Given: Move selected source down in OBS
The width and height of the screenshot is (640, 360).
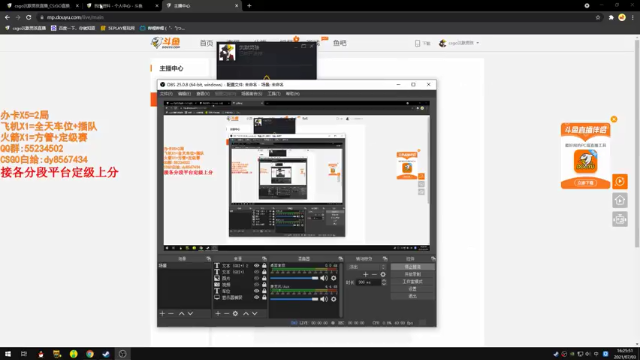Looking at the screenshot, I should pyautogui.click(x=255, y=313).
